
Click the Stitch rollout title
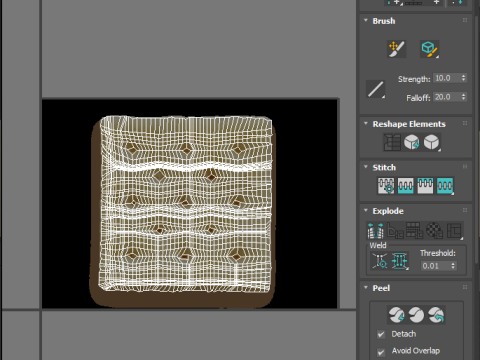(384, 167)
